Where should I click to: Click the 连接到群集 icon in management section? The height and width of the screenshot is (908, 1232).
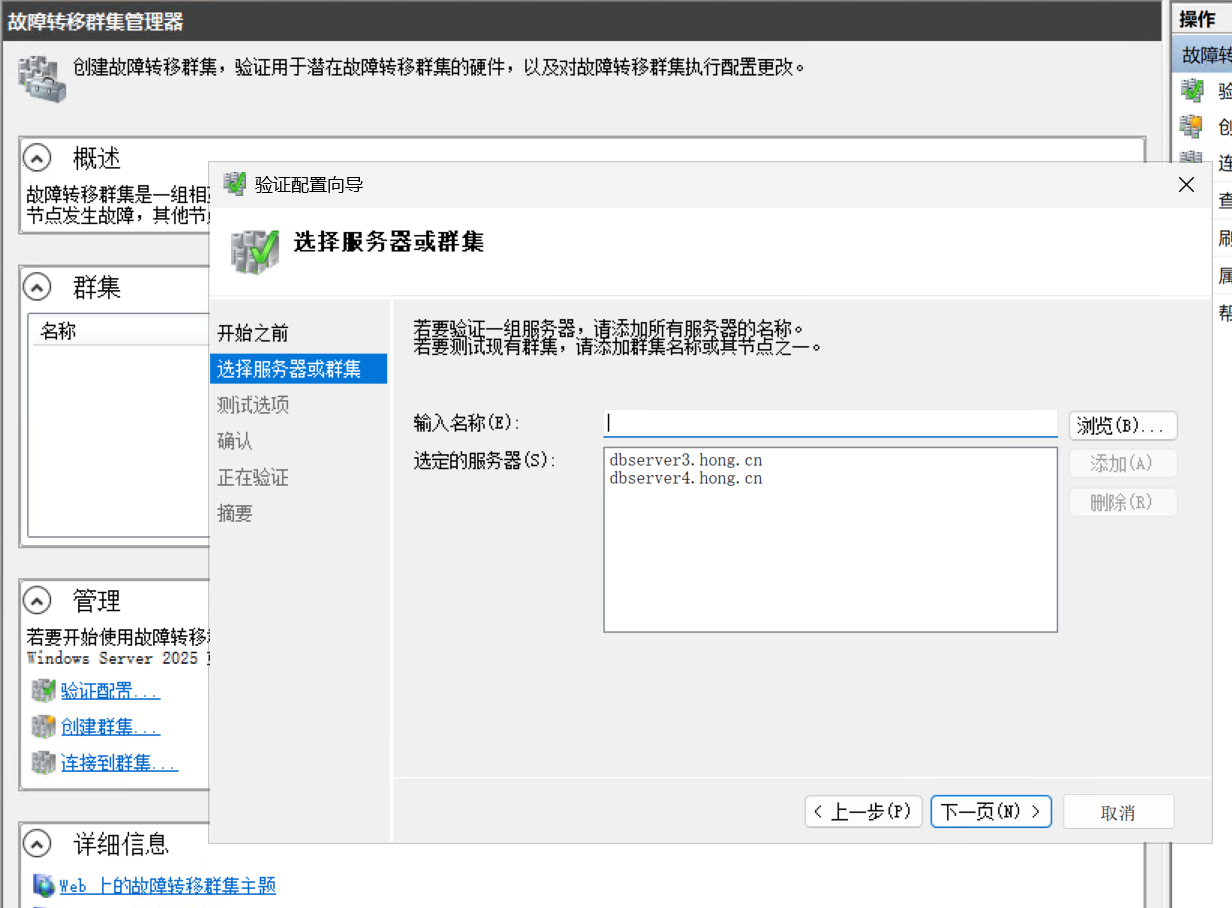(43, 763)
